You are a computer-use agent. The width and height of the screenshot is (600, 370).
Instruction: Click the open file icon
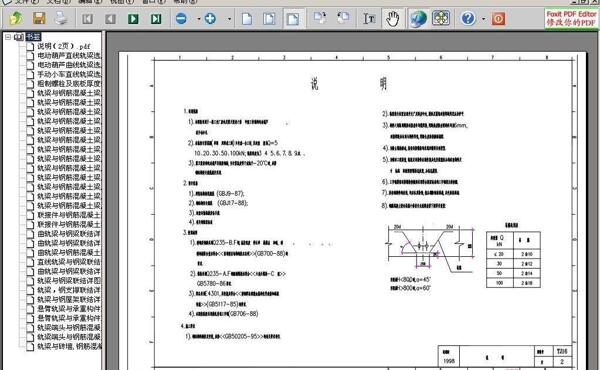tap(15, 18)
